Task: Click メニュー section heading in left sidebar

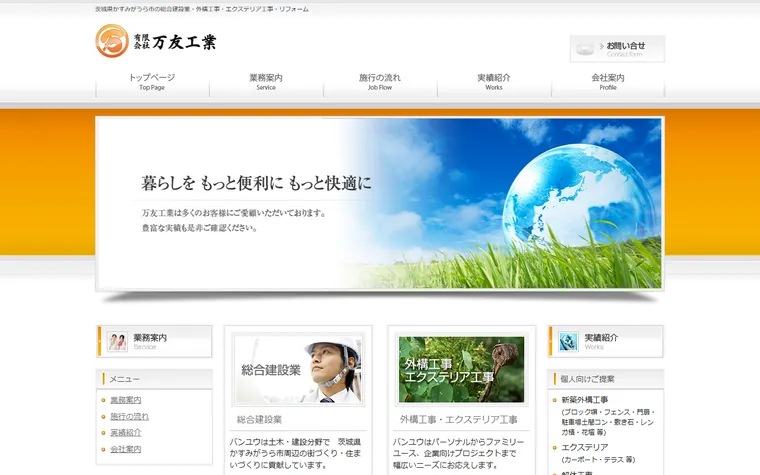Action: point(125,379)
